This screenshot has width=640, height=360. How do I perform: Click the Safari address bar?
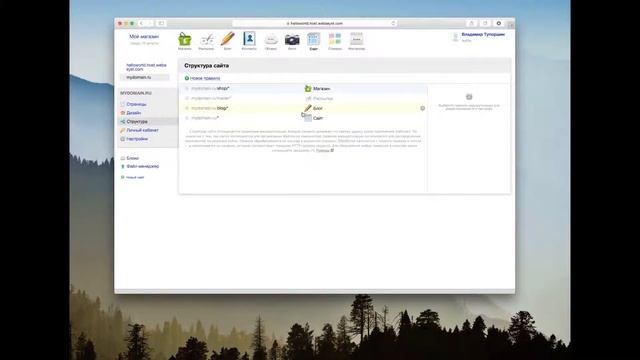coord(314,24)
